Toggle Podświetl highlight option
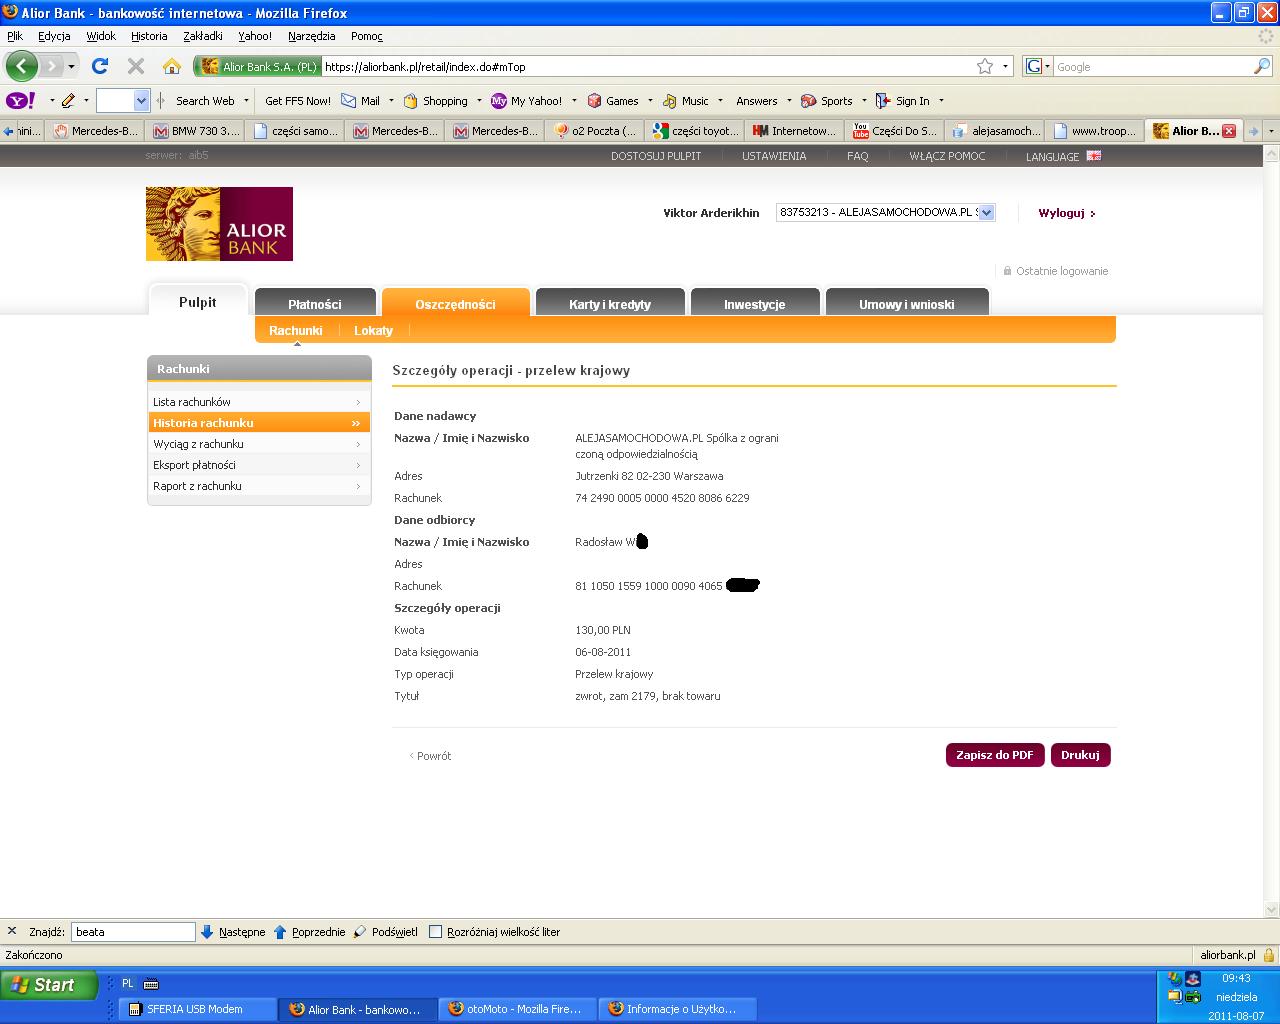Viewport: 1280px width, 1024px height. (x=360, y=932)
